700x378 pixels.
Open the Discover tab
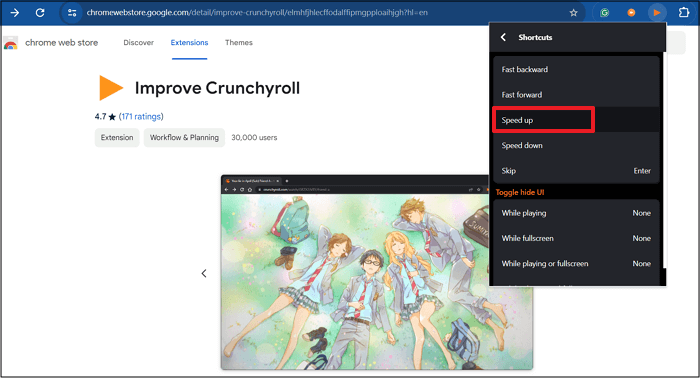pos(138,42)
